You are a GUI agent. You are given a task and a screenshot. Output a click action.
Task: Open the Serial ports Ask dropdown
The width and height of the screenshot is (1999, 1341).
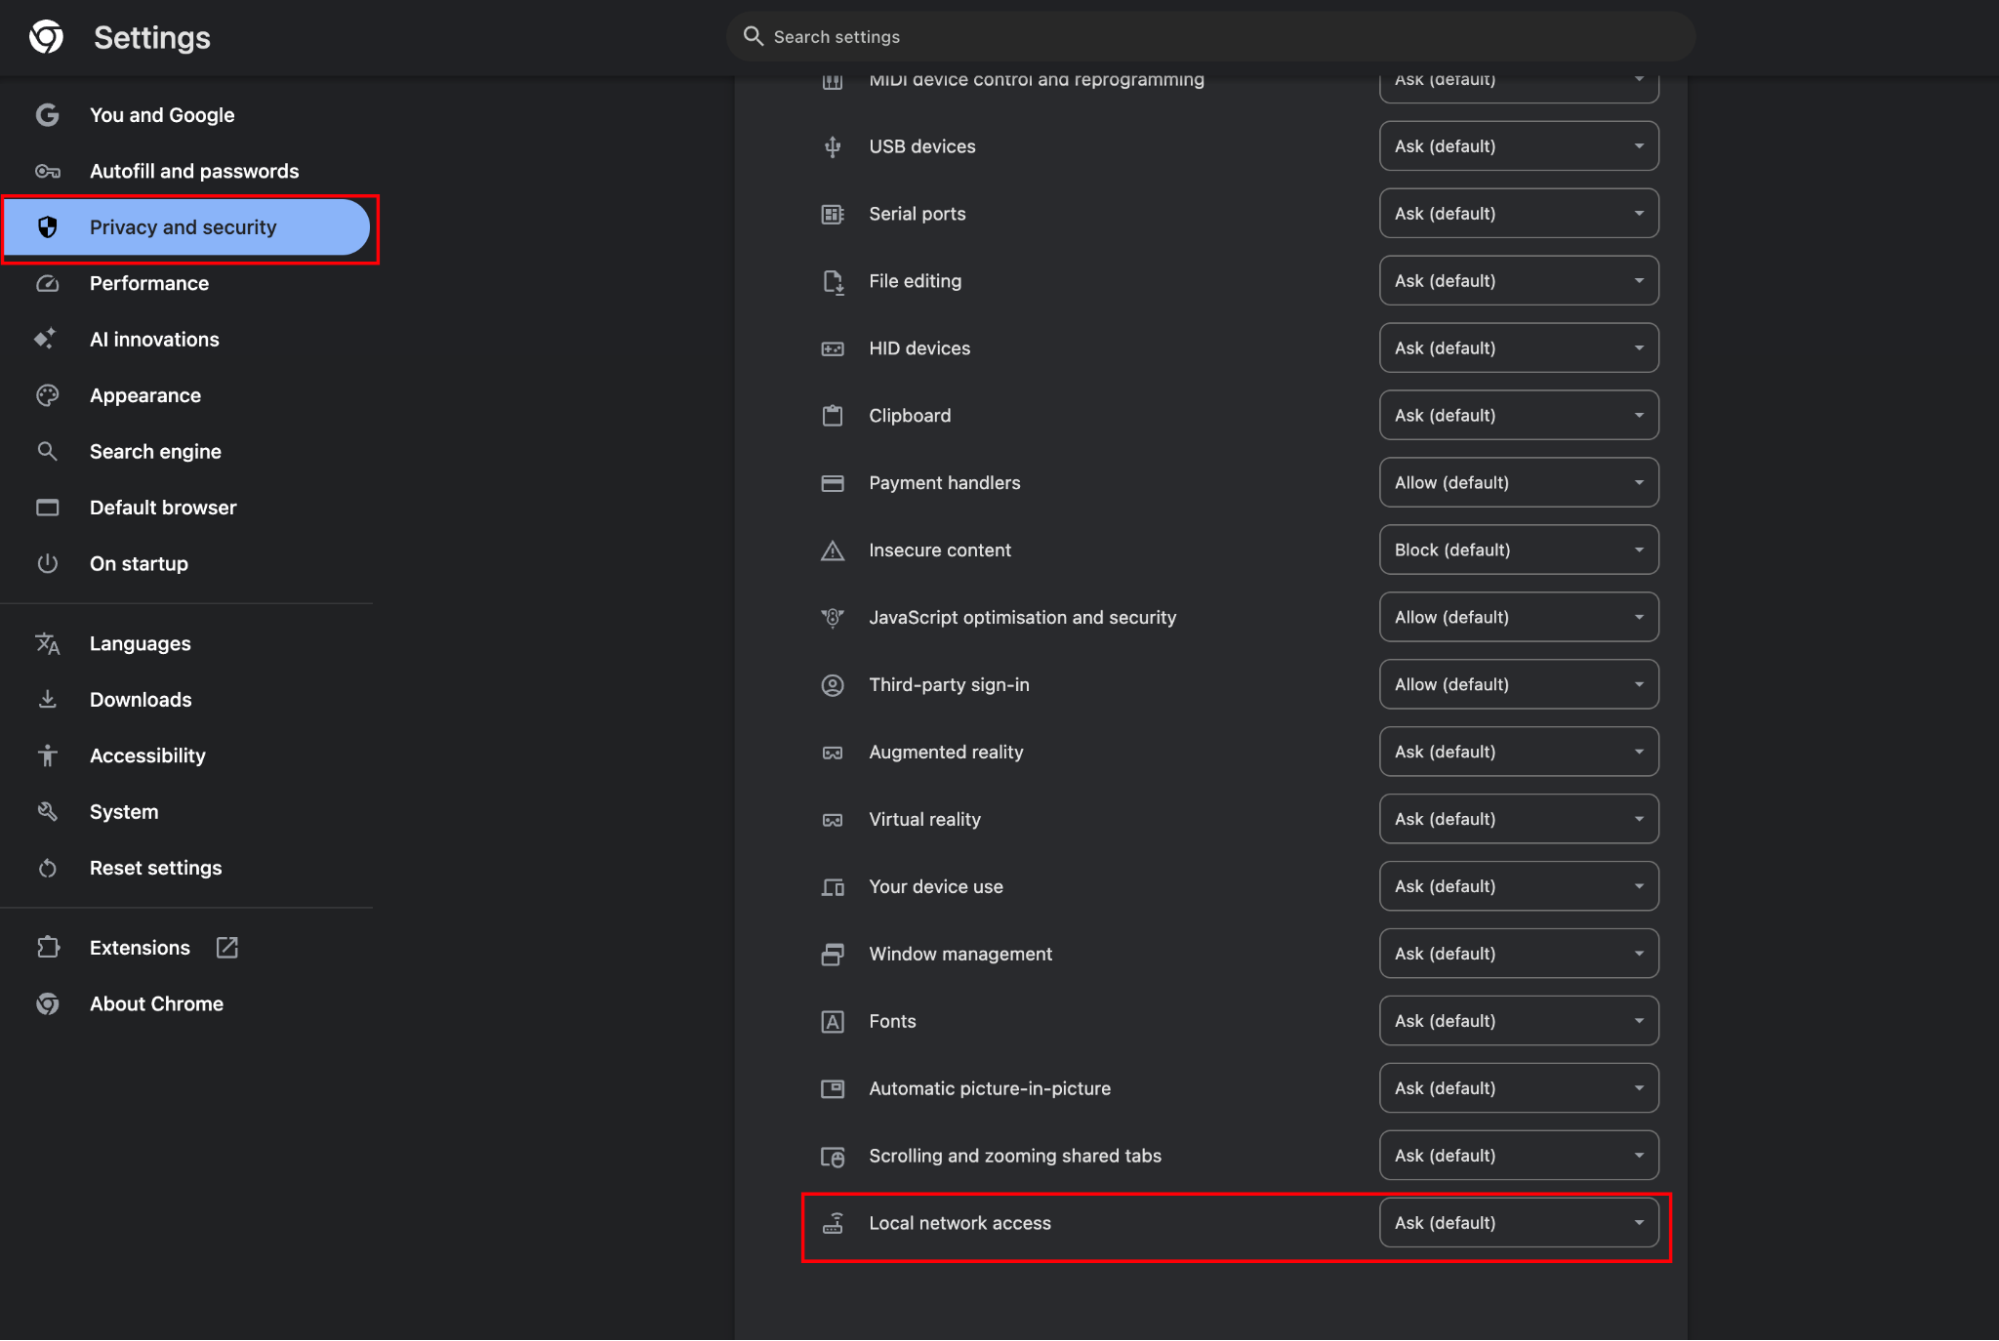tap(1518, 214)
